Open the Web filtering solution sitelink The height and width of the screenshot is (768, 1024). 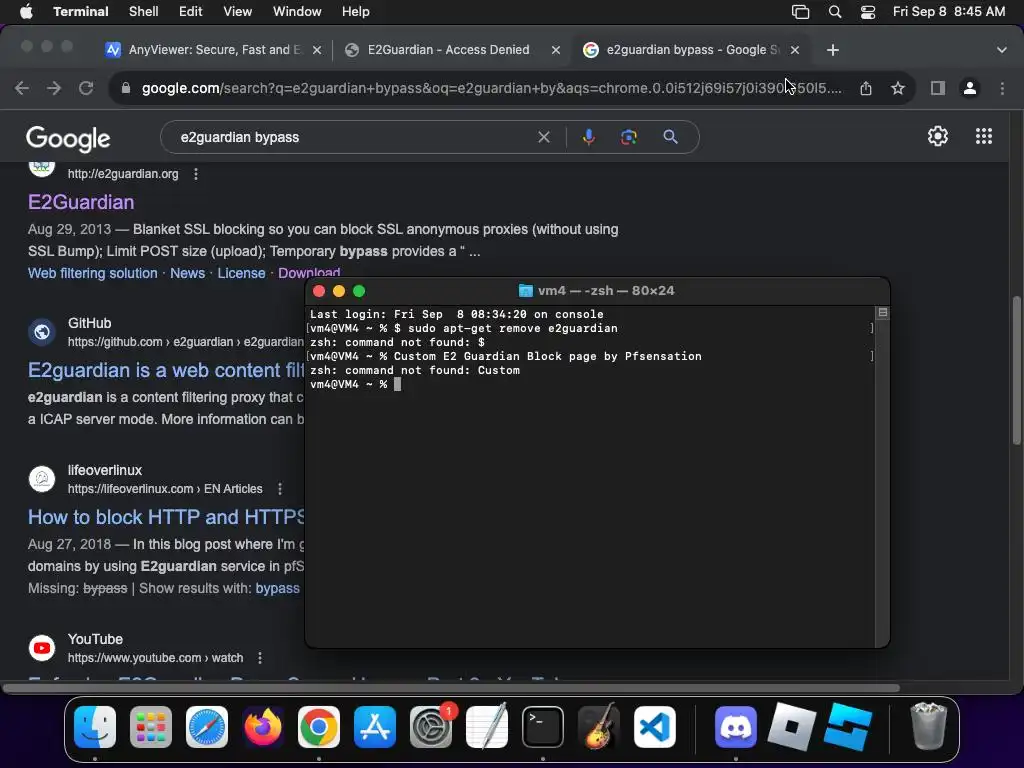(93, 273)
